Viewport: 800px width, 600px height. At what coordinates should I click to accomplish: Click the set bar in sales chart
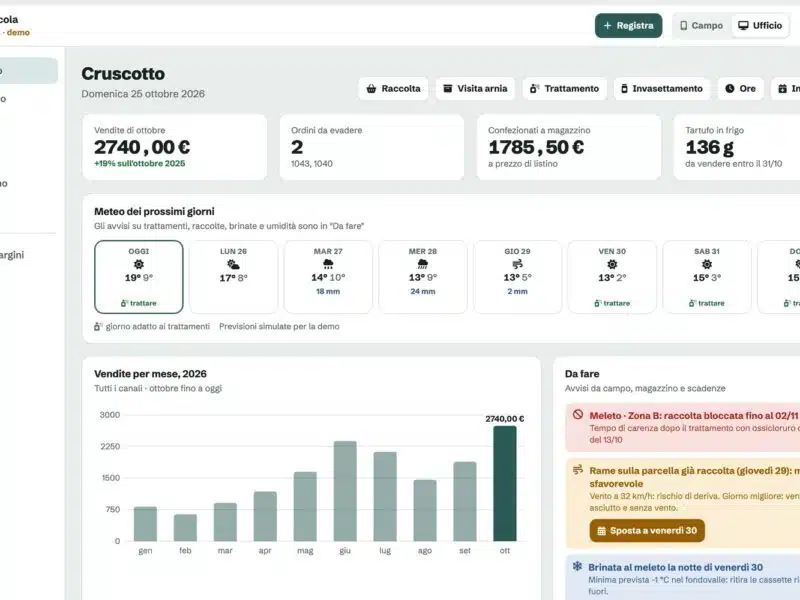click(465, 502)
